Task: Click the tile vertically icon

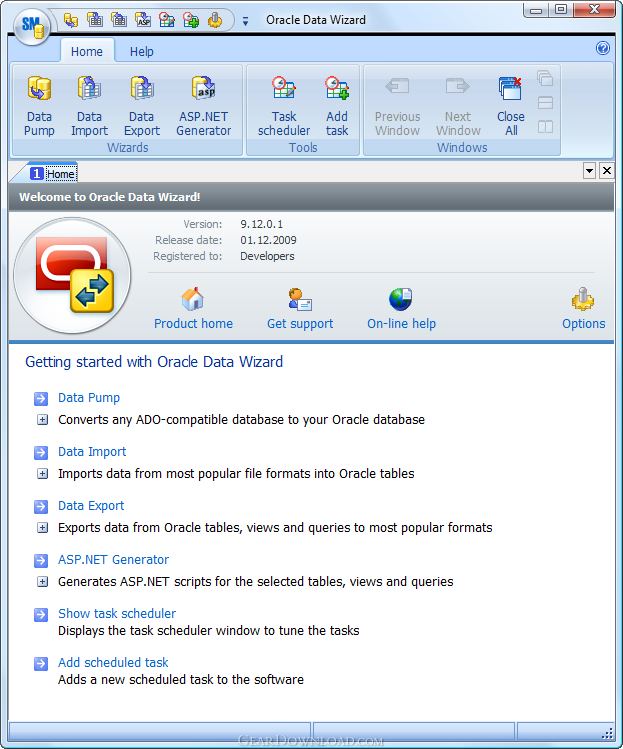Action: pyautogui.click(x=545, y=127)
